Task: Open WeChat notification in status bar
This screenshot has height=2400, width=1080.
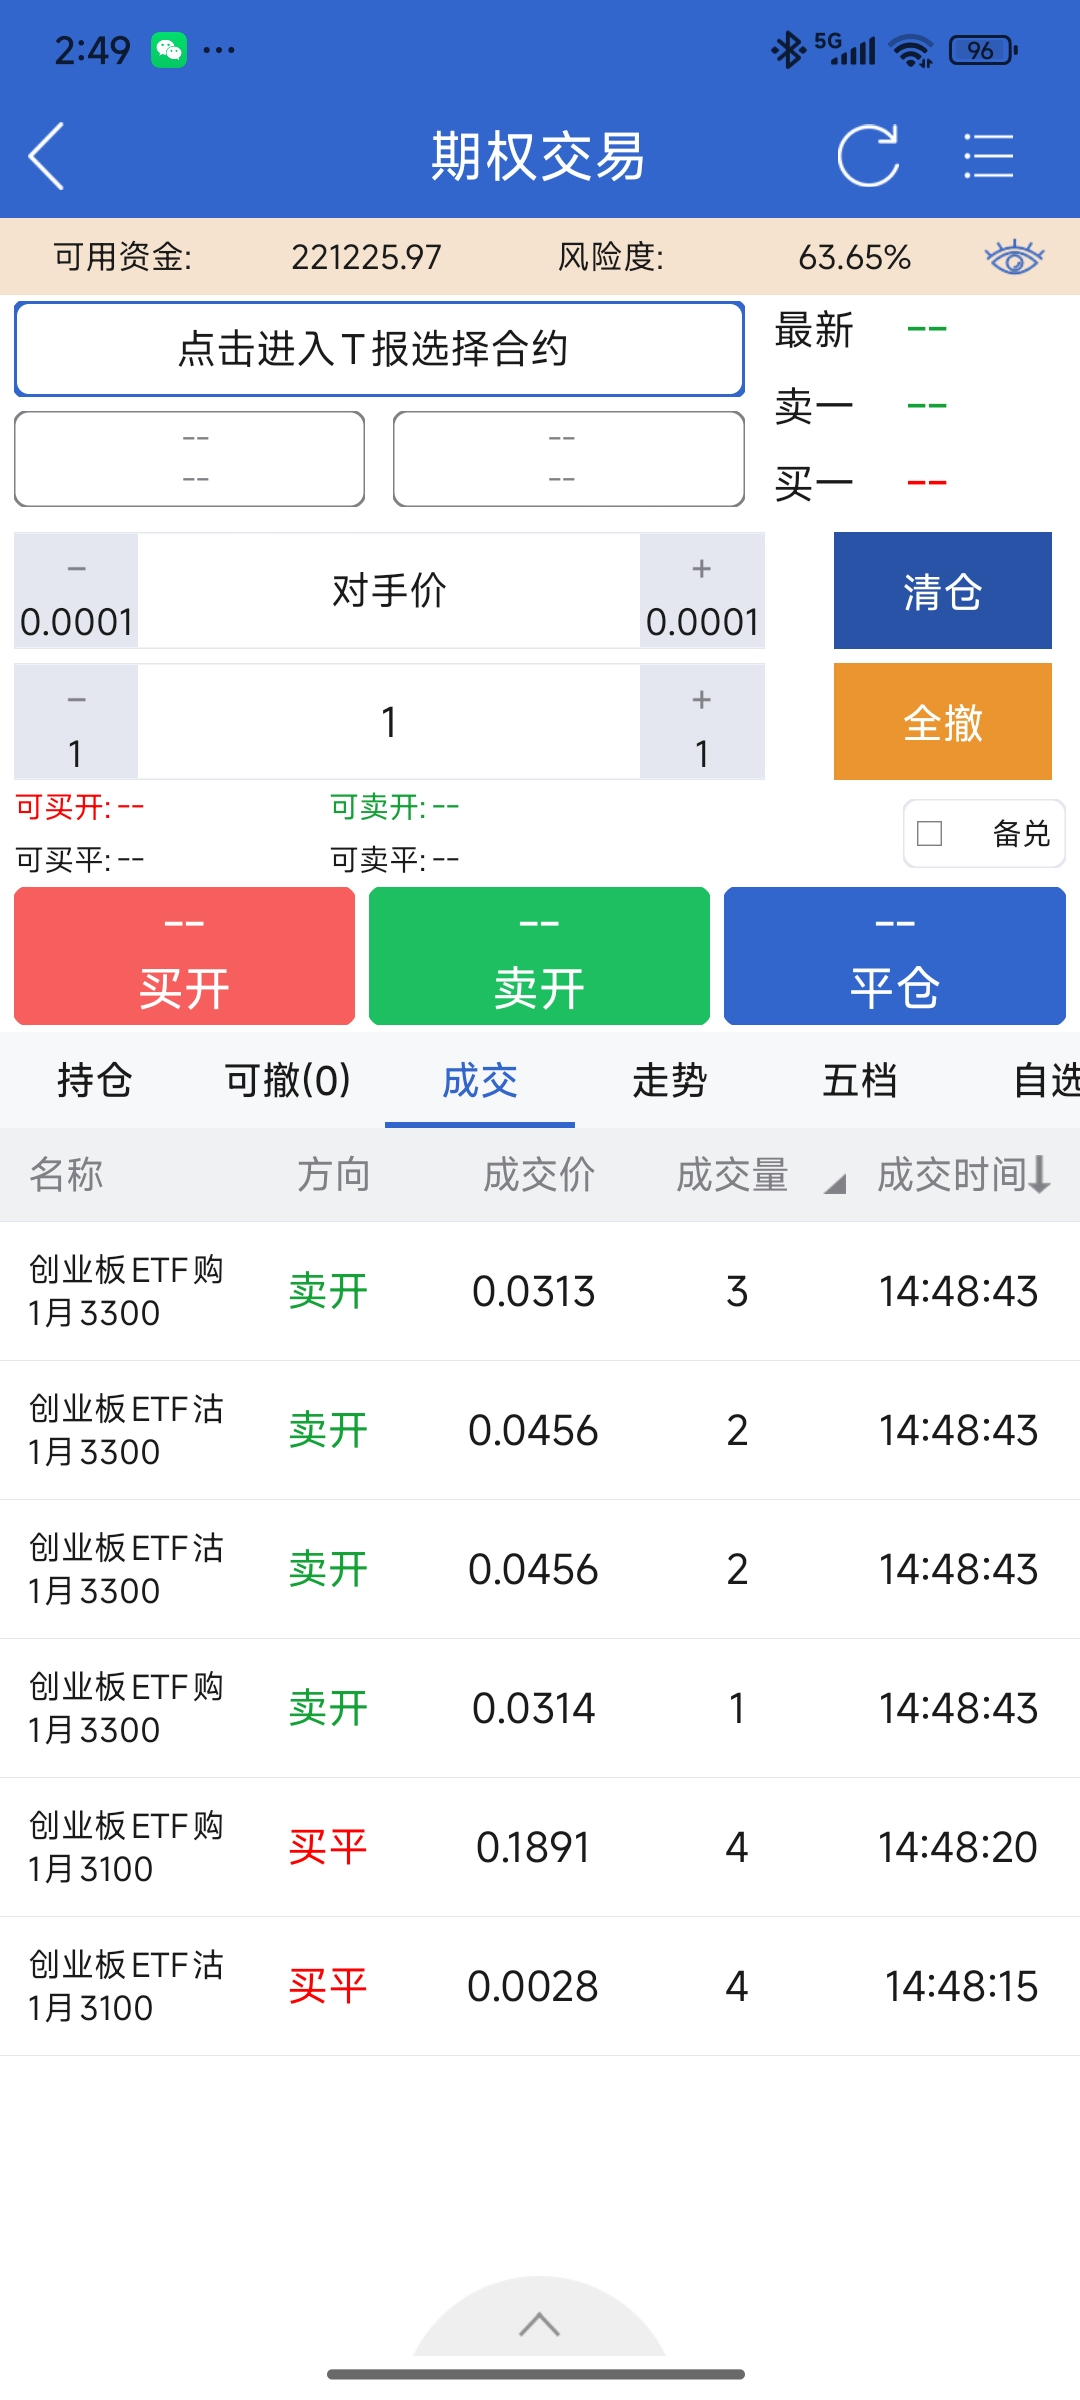Action: [168, 50]
